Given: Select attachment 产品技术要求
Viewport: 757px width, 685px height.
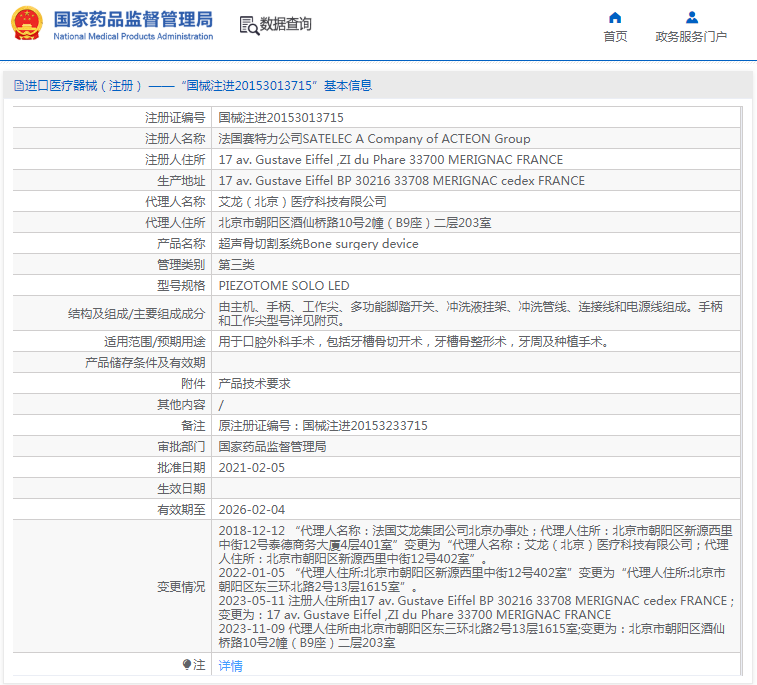Looking at the screenshot, I should (254, 384).
